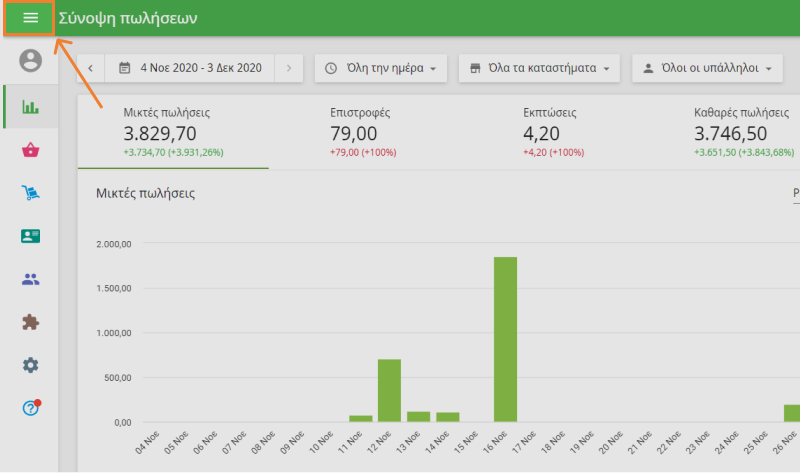Open the user account profile icon
Screen dimensions: 800x473
pyautogui.click(x=31, y=61)
